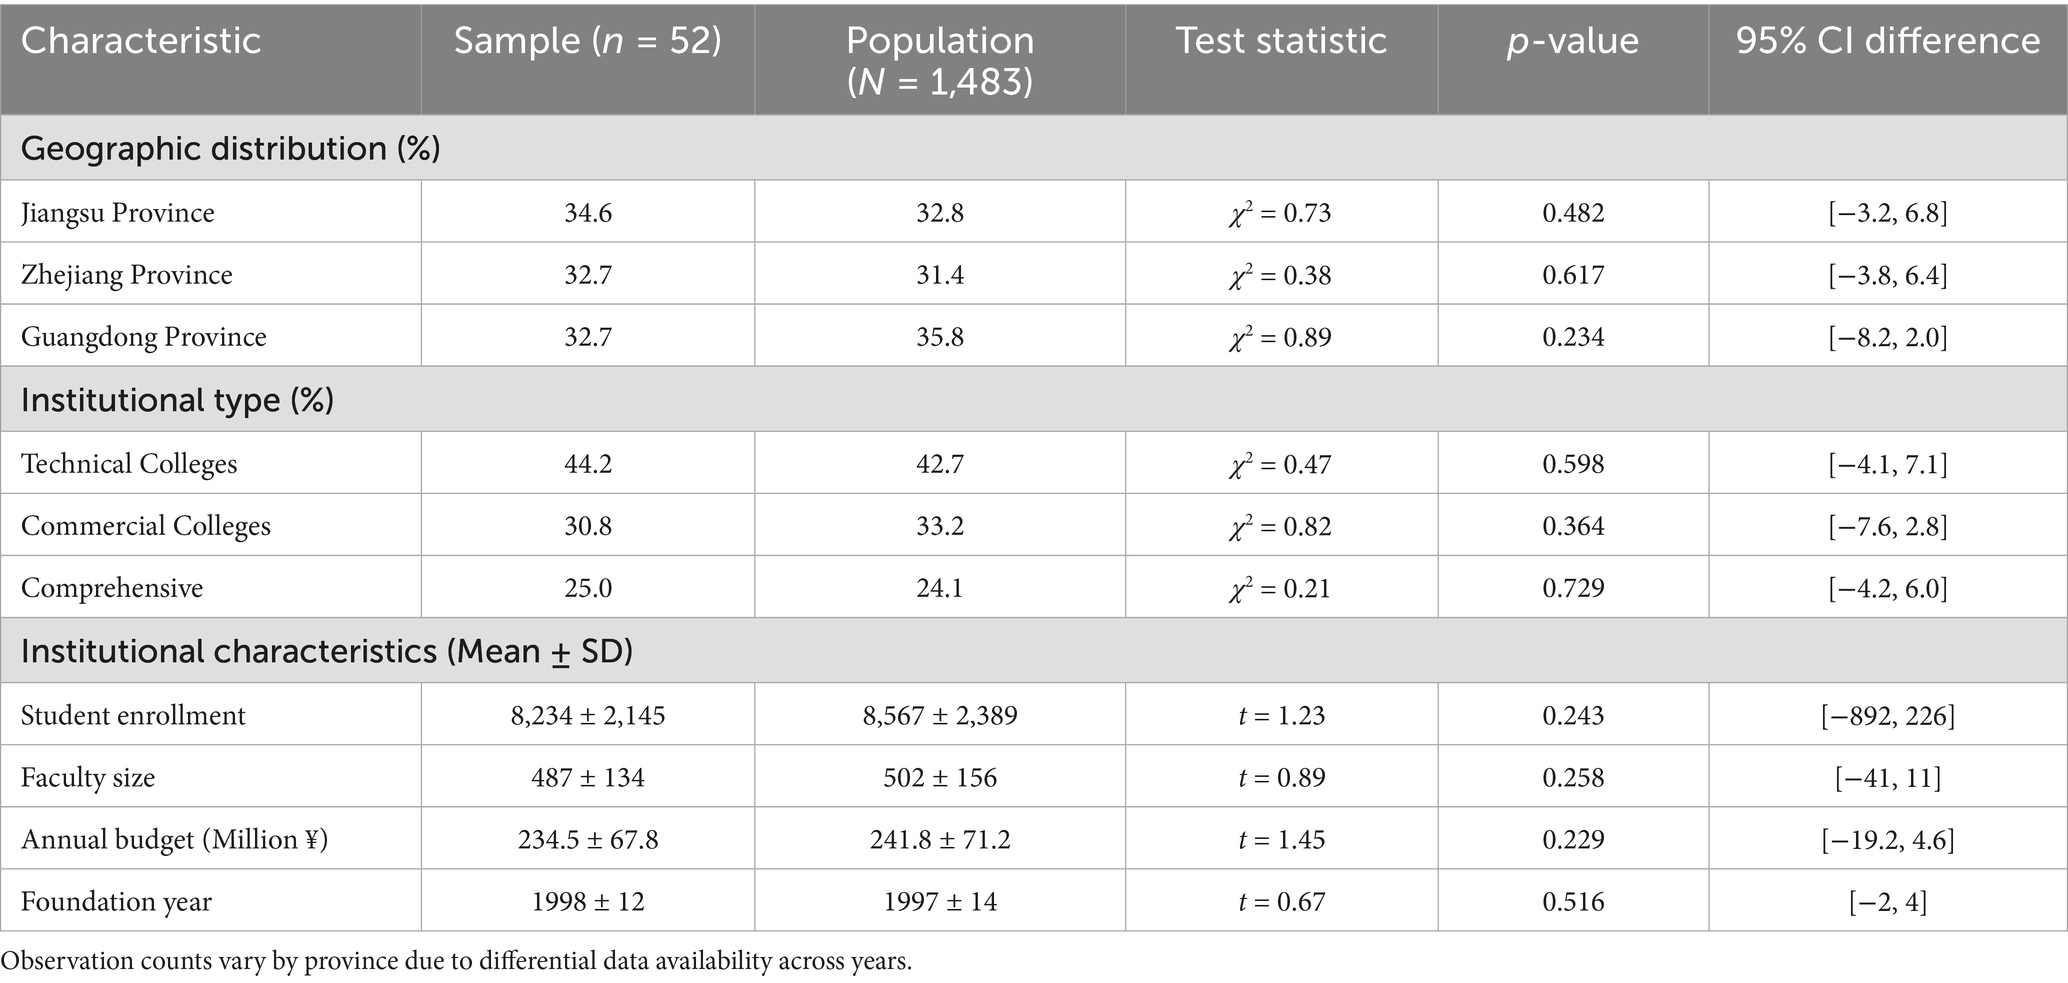This screenshot has height=983, width=2068.
Task: Click the Comprehensive row label
Action: click(112, 588)
